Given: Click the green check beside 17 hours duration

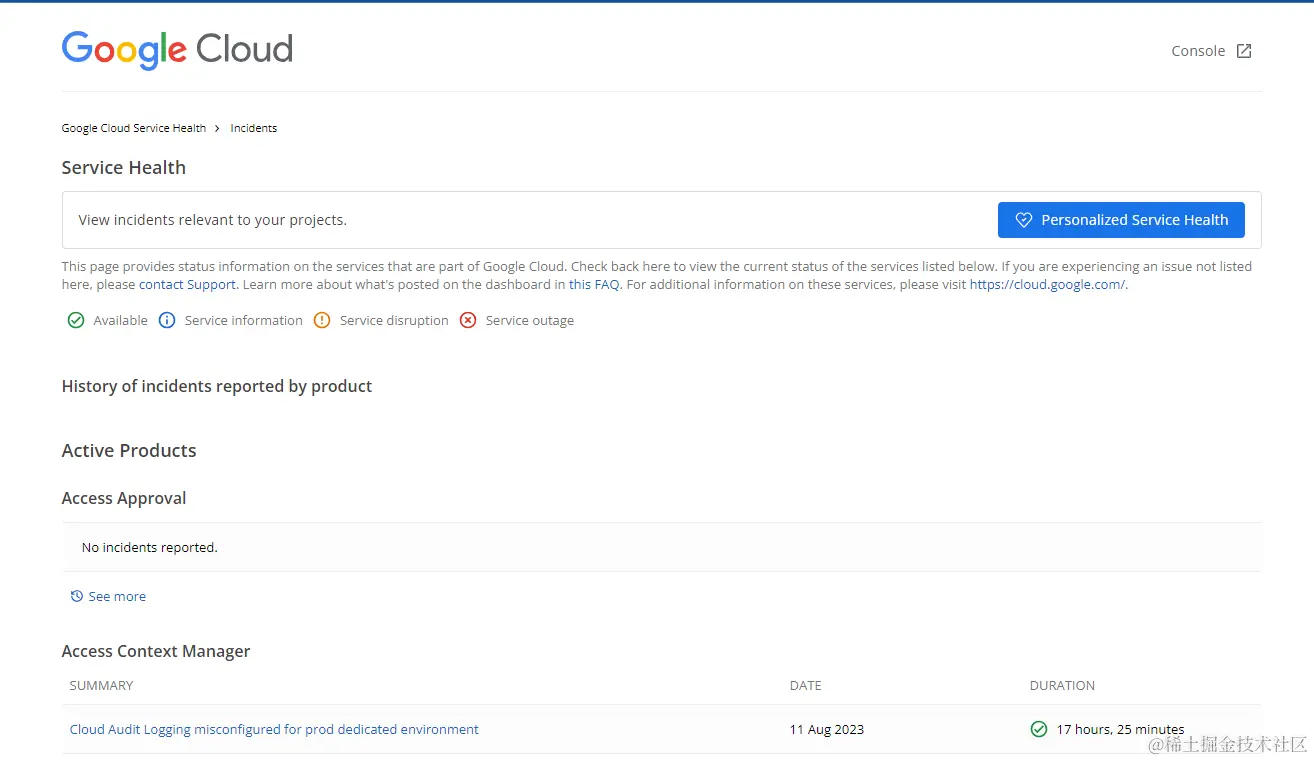Looking at the screenshot, I should coord(1039,729).
